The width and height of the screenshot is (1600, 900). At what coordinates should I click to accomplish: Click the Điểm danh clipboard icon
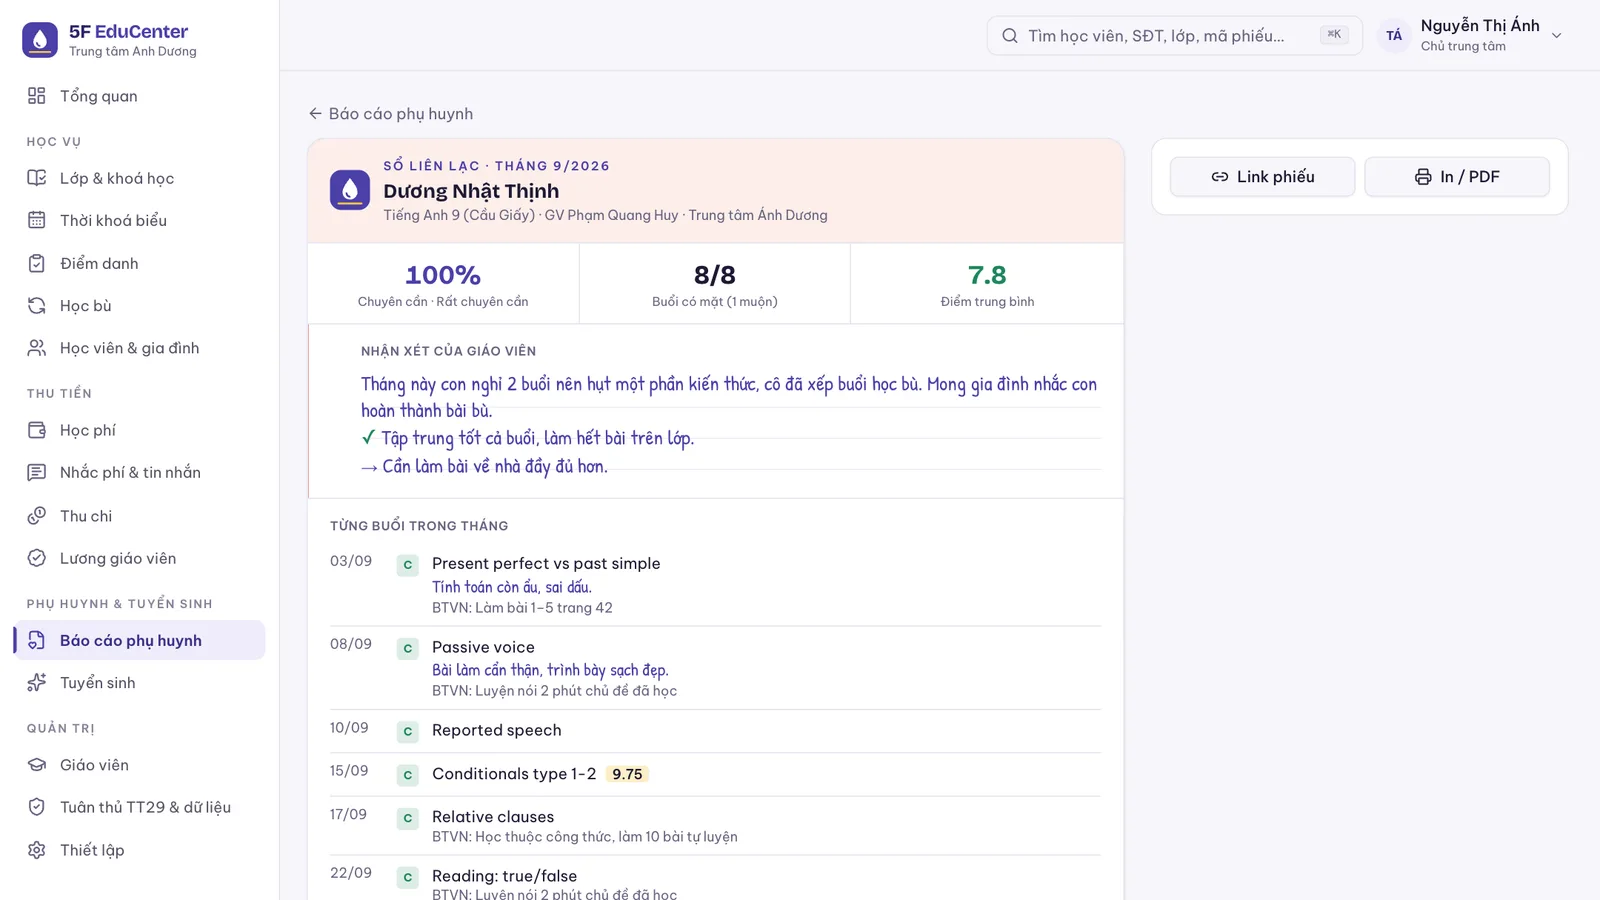pos(37,263)
